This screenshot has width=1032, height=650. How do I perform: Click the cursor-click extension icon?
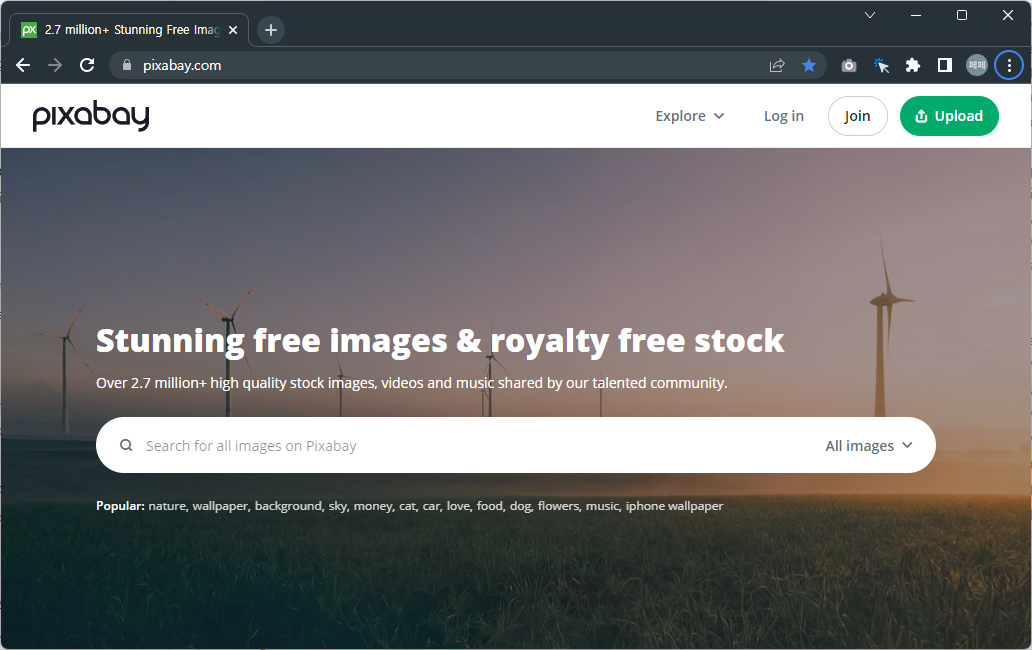coord(881,64)
